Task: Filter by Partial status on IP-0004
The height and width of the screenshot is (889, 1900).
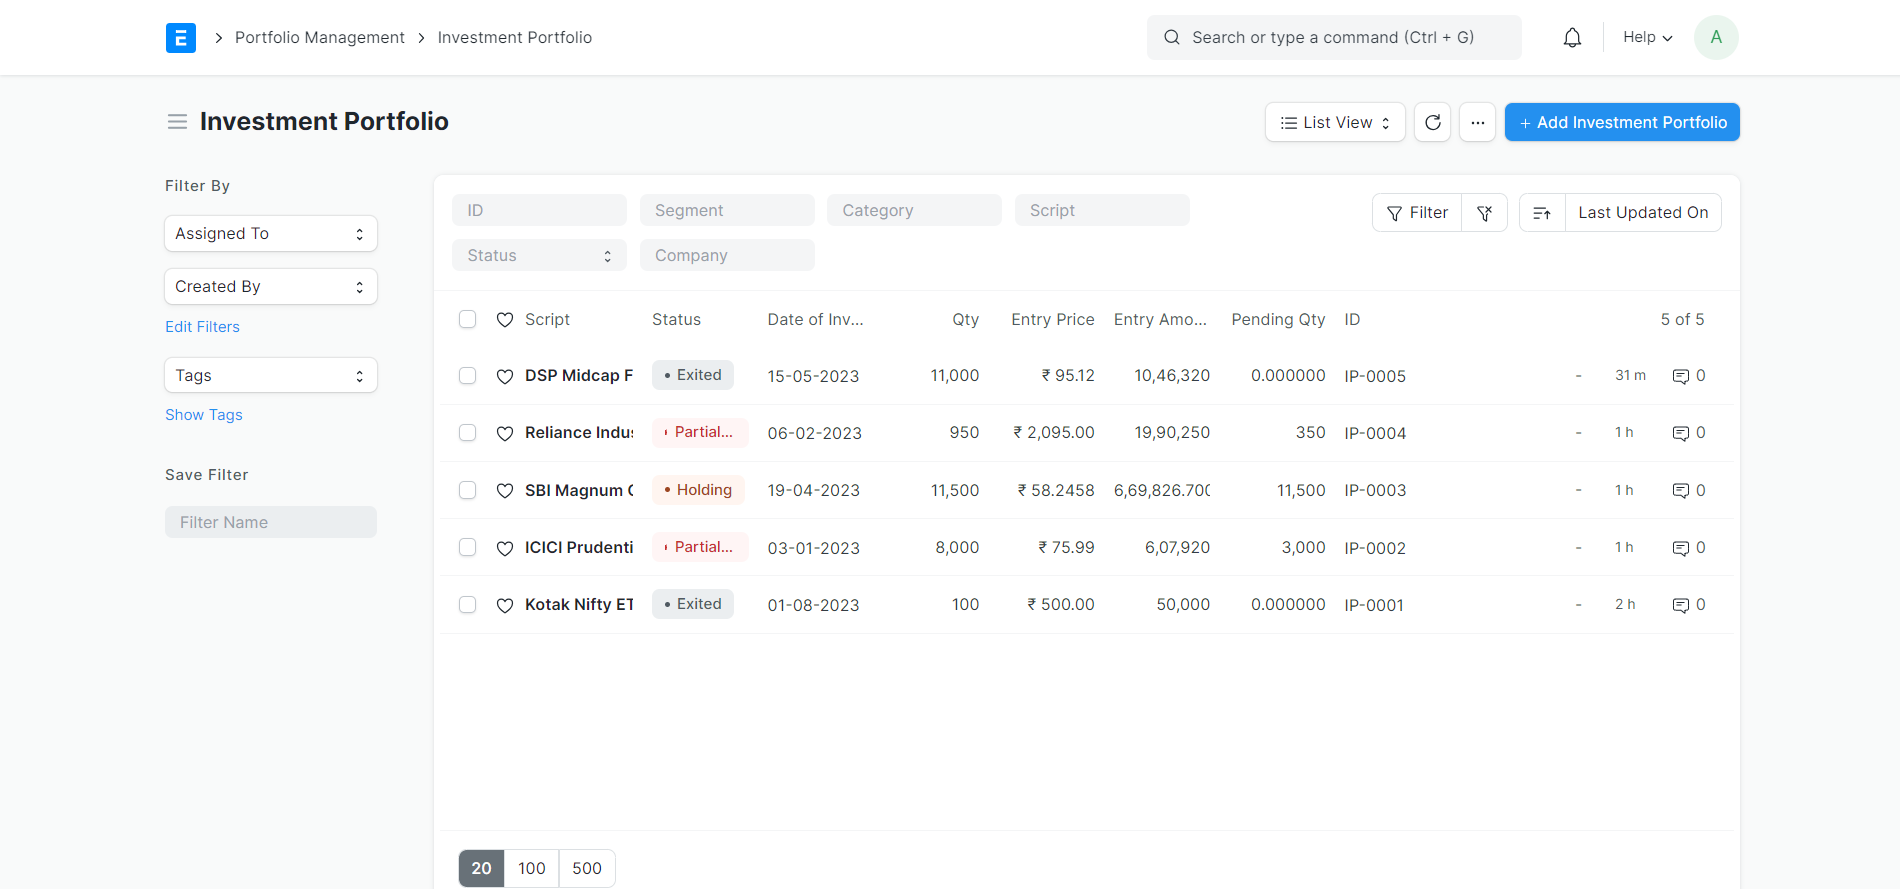Action: pyautogui.click(x=700, y=432)
